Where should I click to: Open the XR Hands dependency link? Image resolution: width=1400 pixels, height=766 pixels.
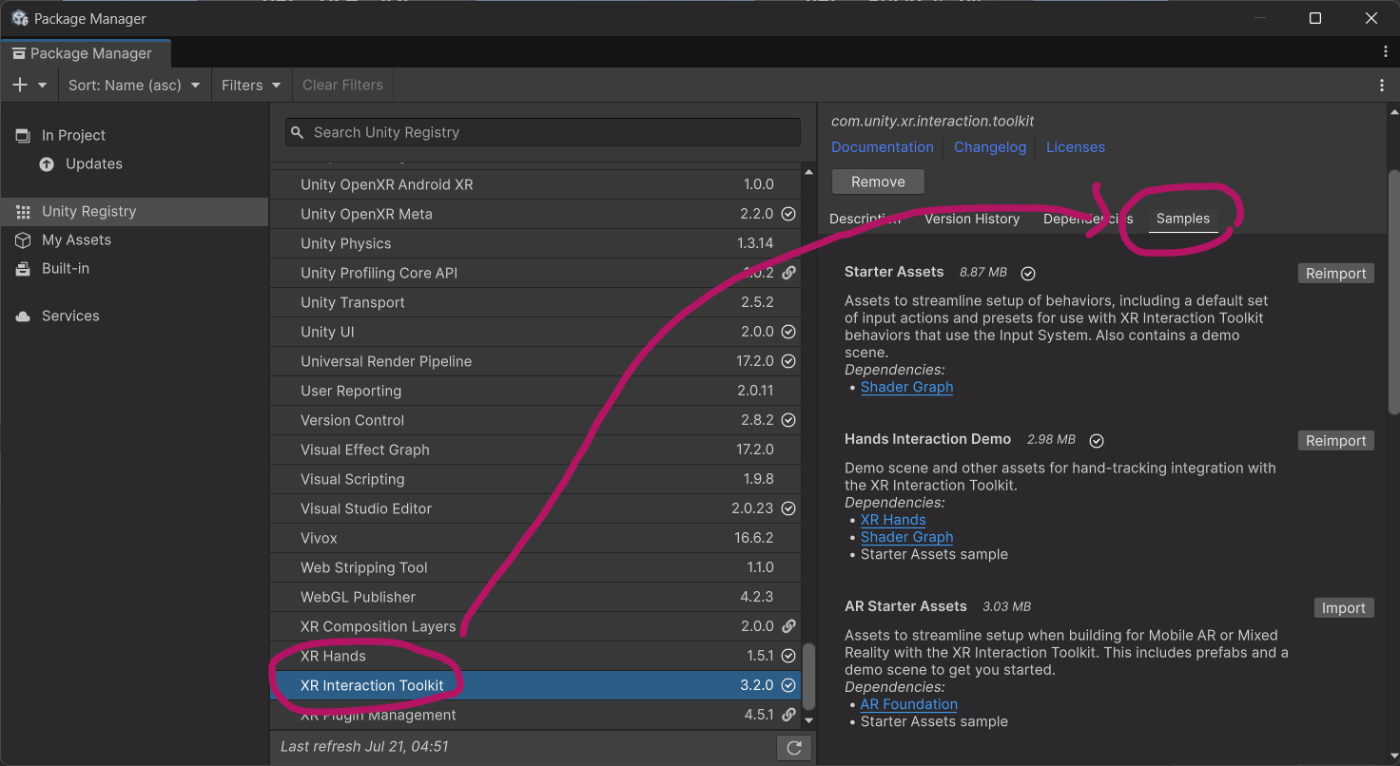coord(893,520)
